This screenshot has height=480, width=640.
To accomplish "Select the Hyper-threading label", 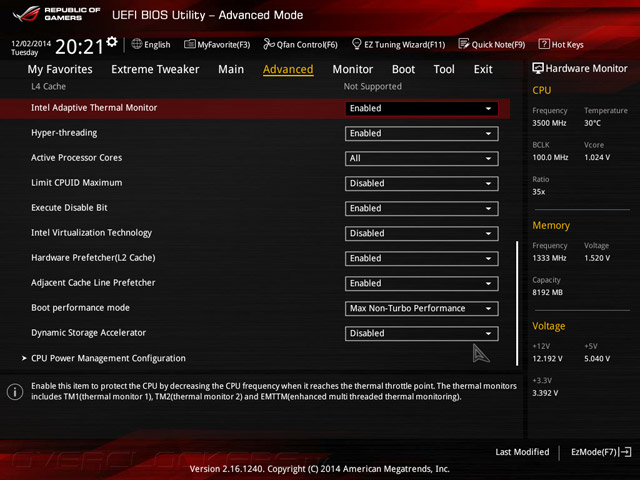I will [64, 133].
